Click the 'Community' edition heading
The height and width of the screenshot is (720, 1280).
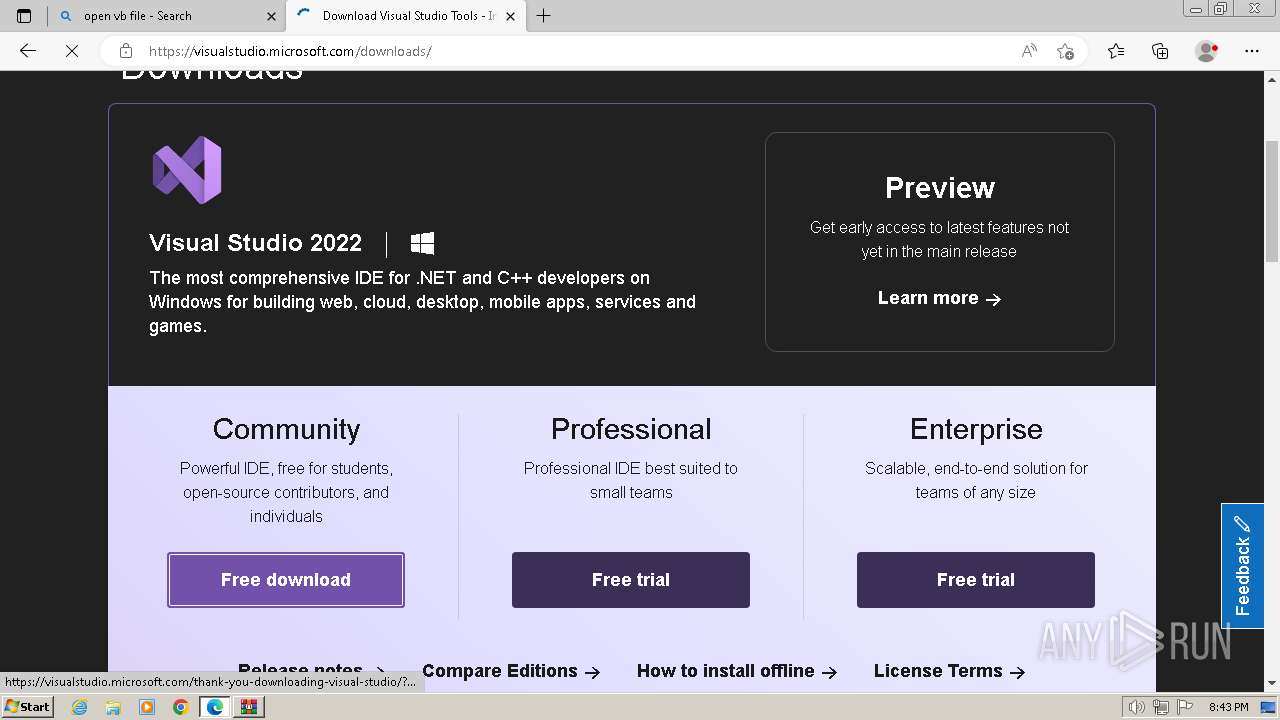click(286, 429)
